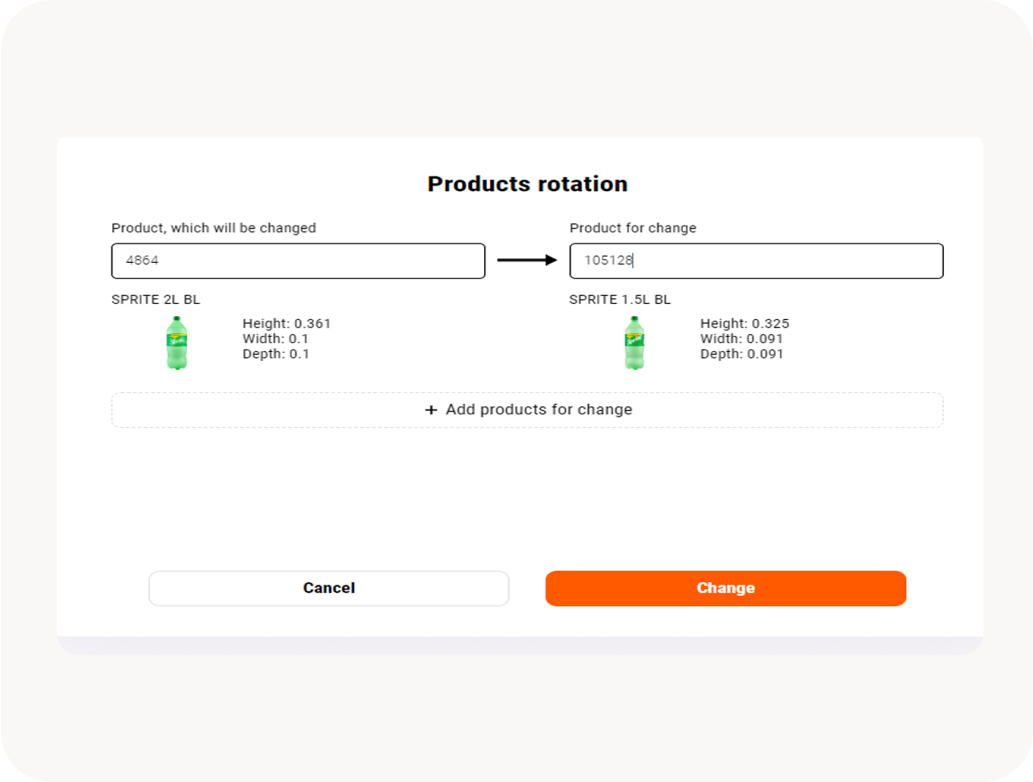Click the plus icon for adding products
The height and width of the screenshot is (782, 1033).
tap(432, 410)
